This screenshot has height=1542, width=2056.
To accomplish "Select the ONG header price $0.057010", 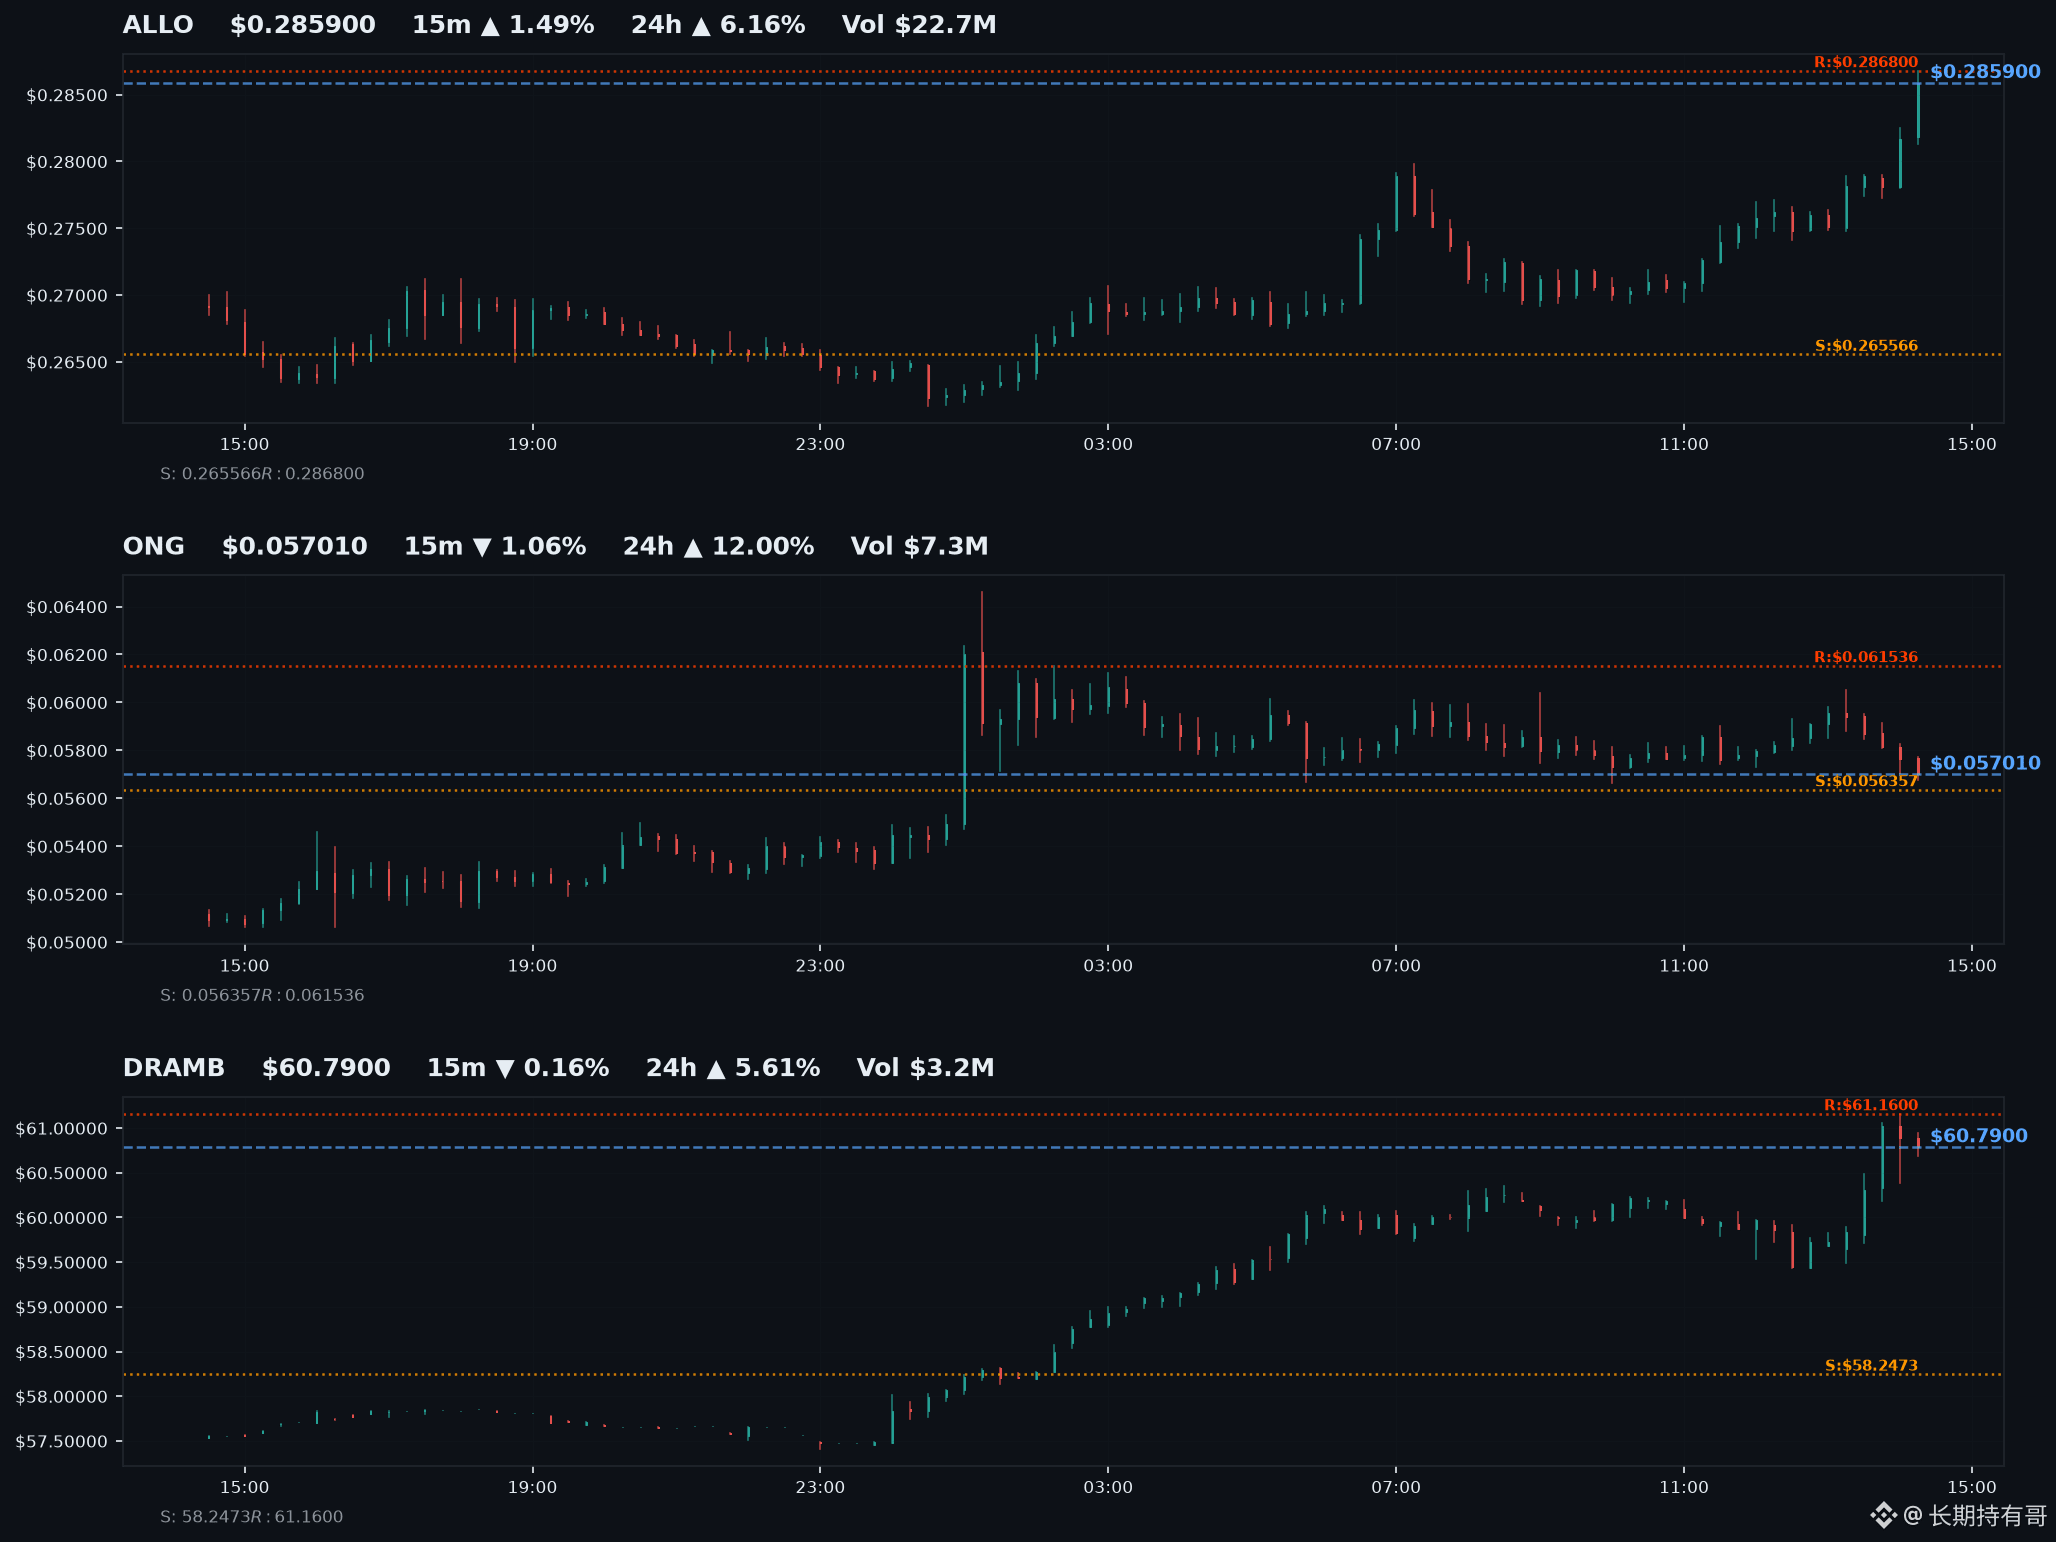I will click(x=295, y=547).
